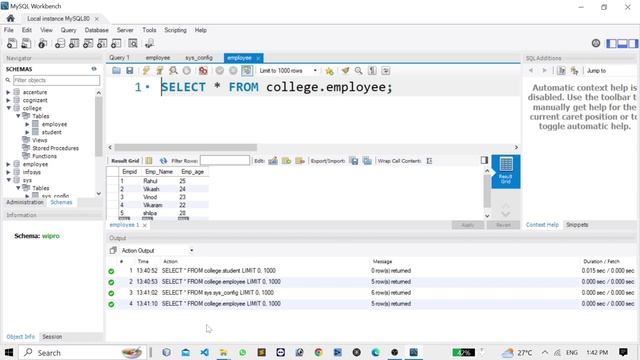Expand the accenture schema
Image resolution: width=640 pixels, height=360 pixels.
click(8, 92)
